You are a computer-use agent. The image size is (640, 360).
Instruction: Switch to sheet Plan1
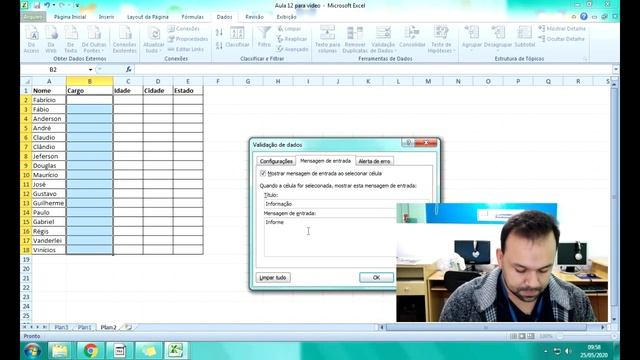coord(84,327)
